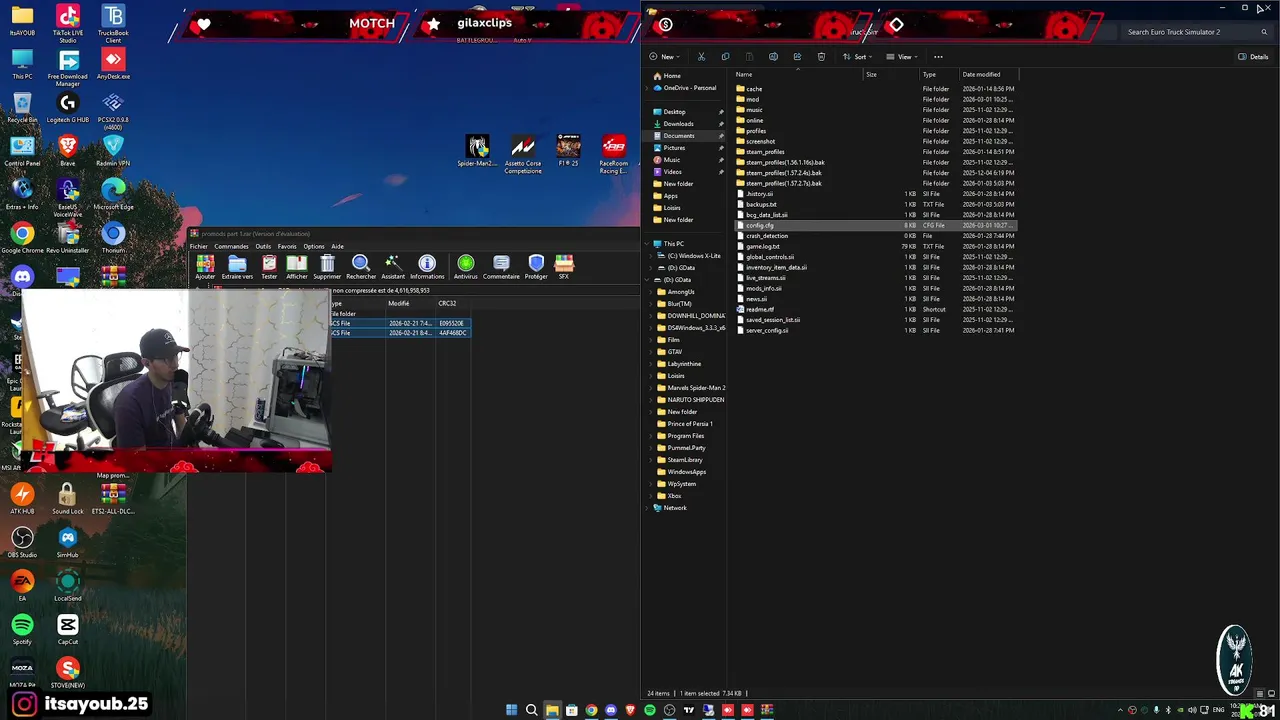Click the Tester icon in WinRAR toolbar
The height and width of the screenshot is (720, 1280).
pyautogui.click(x=269, y=264)
